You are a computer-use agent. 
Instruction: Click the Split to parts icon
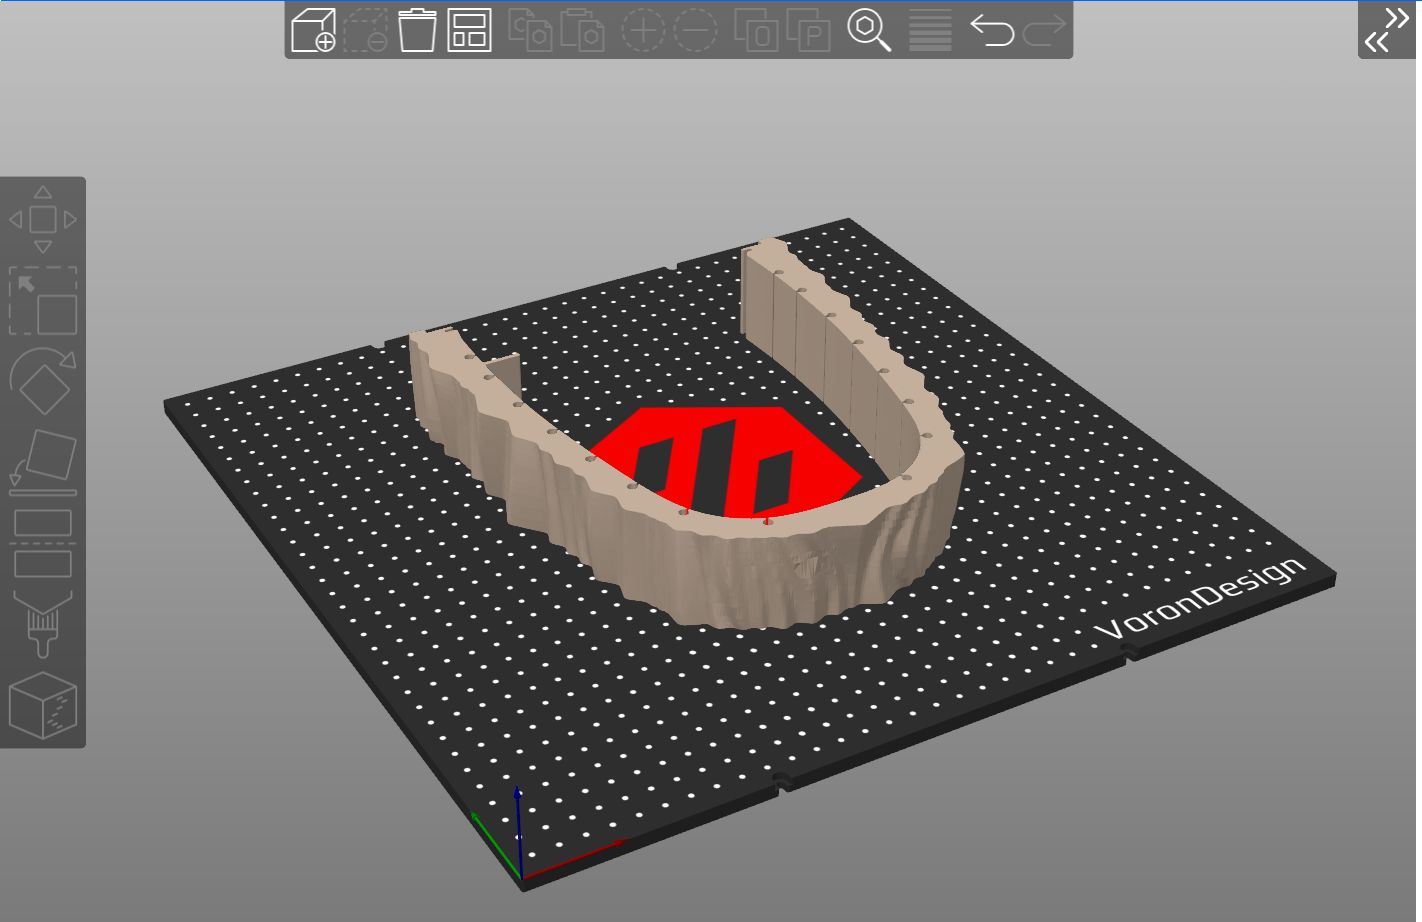click(809, 30)
